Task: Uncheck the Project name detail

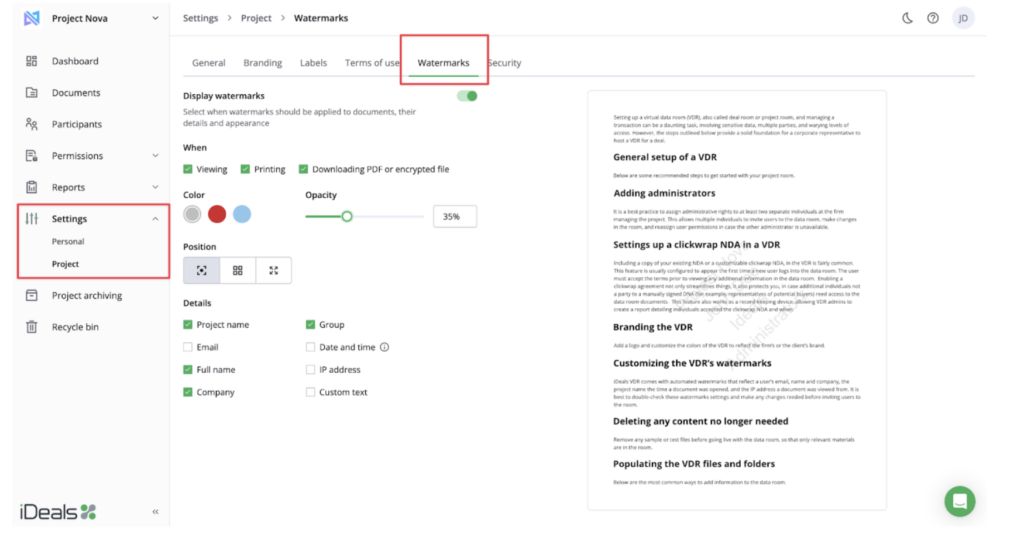Action: tap(188, 325)
